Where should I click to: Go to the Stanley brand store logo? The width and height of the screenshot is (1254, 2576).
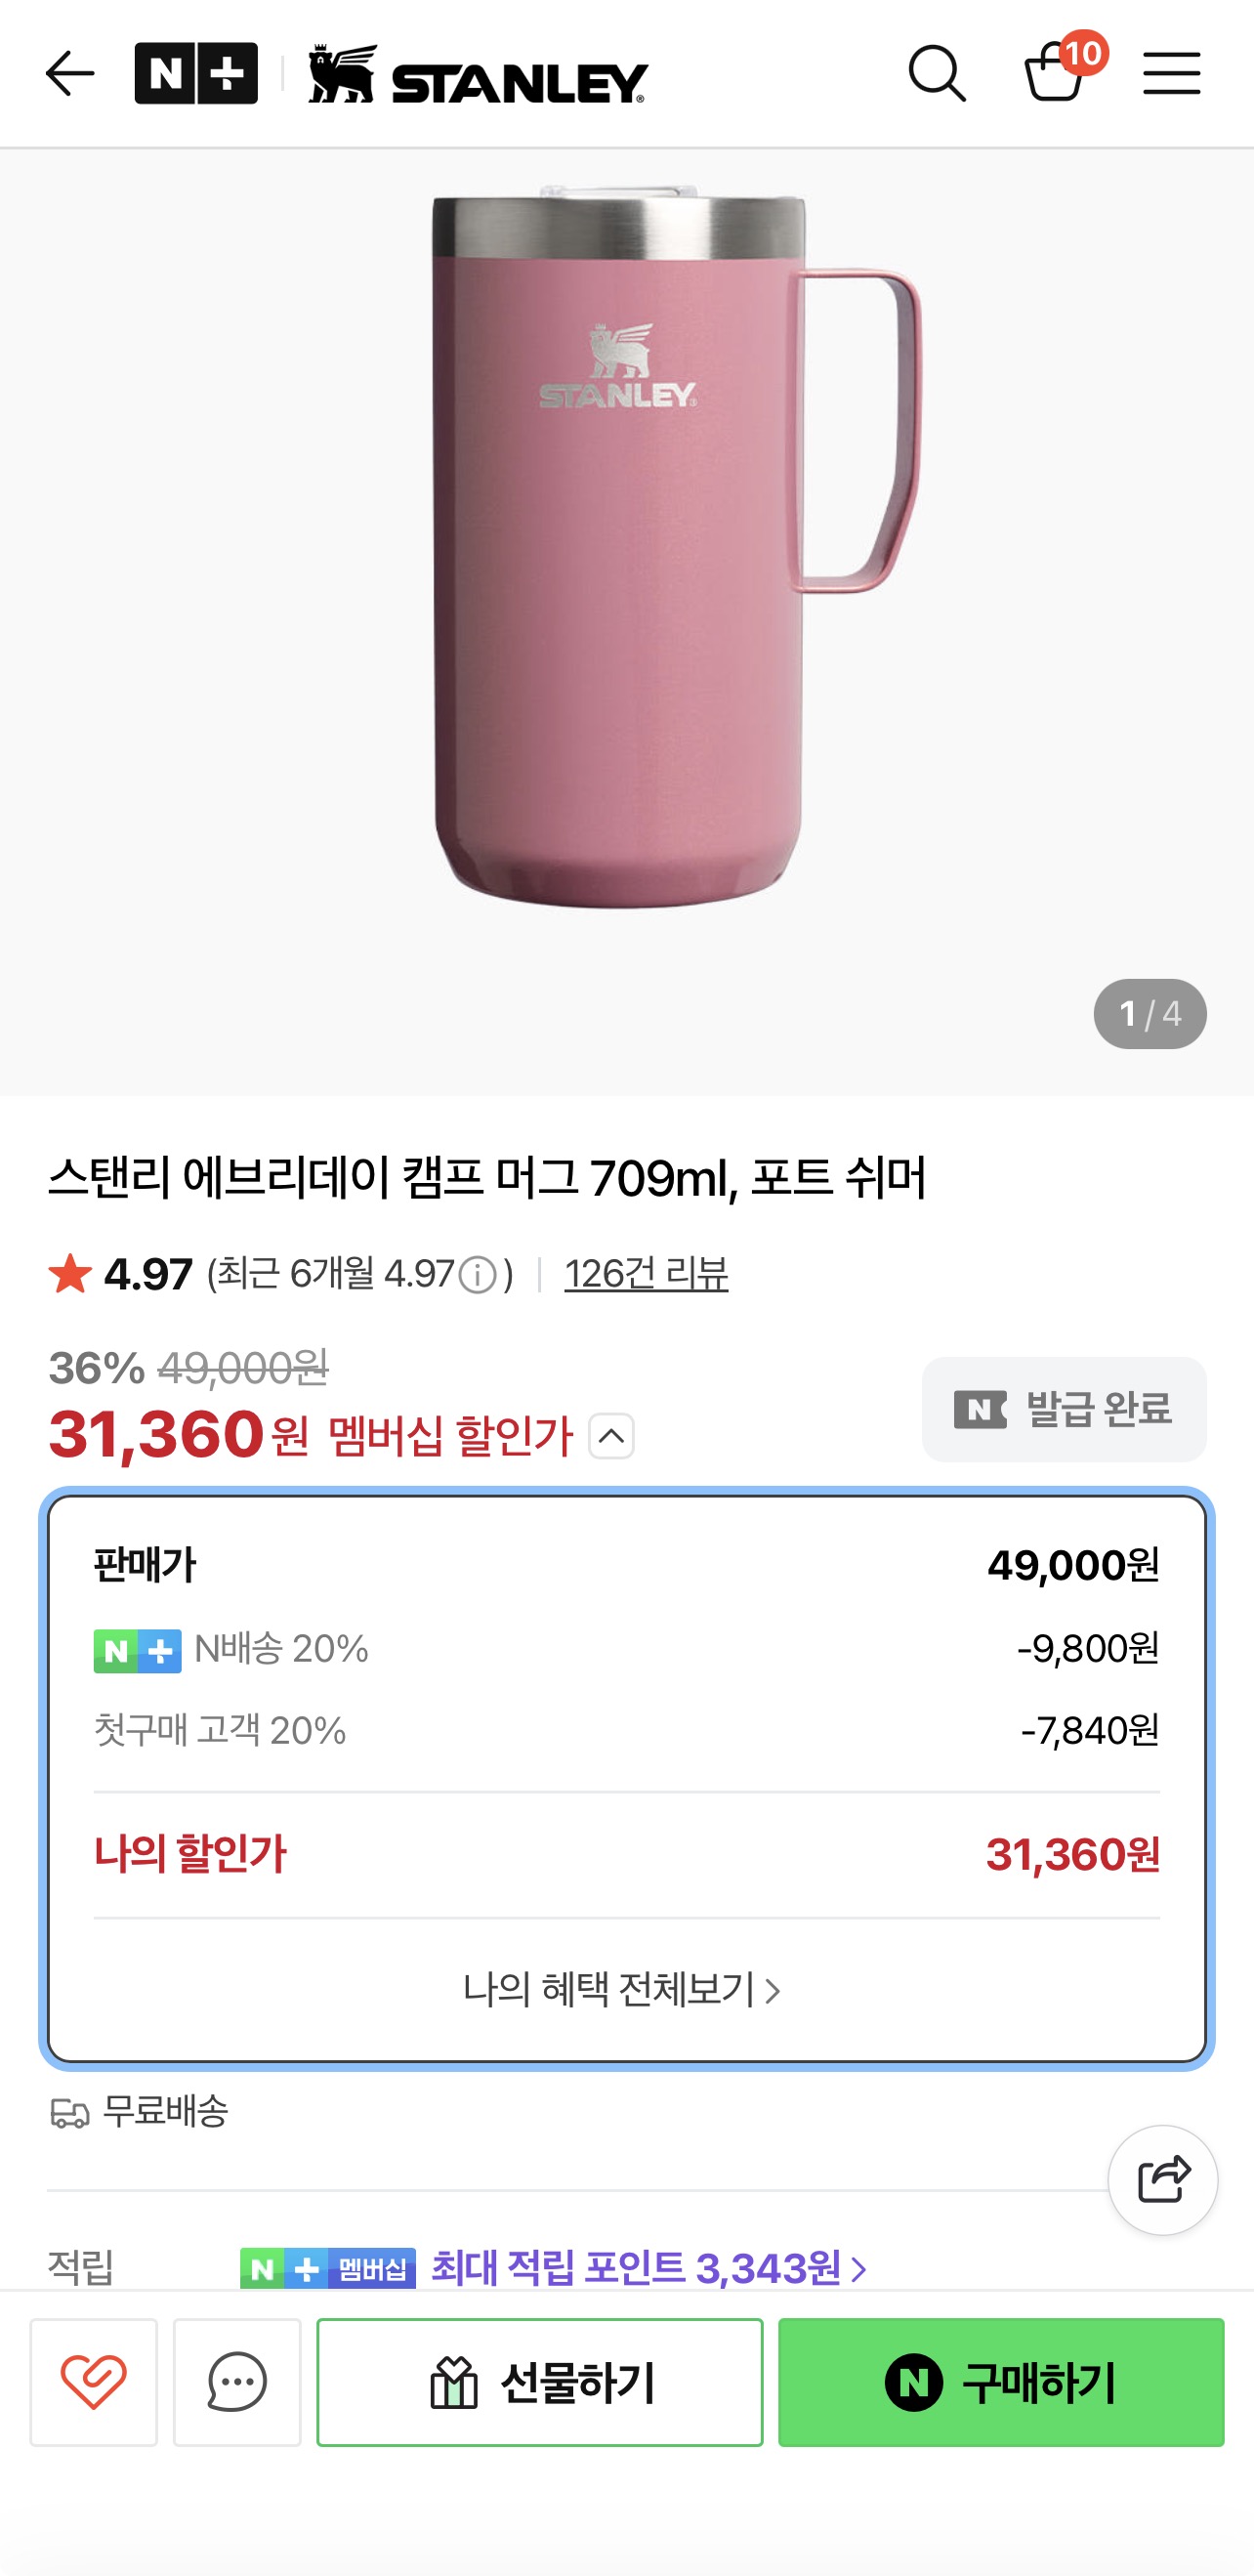[x=478, y=74]
